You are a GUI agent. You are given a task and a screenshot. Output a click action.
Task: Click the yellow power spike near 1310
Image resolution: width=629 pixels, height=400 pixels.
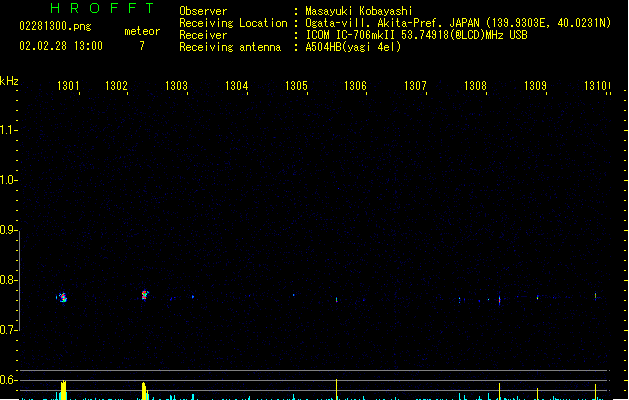pyautogui.click(x=595, y=392)
